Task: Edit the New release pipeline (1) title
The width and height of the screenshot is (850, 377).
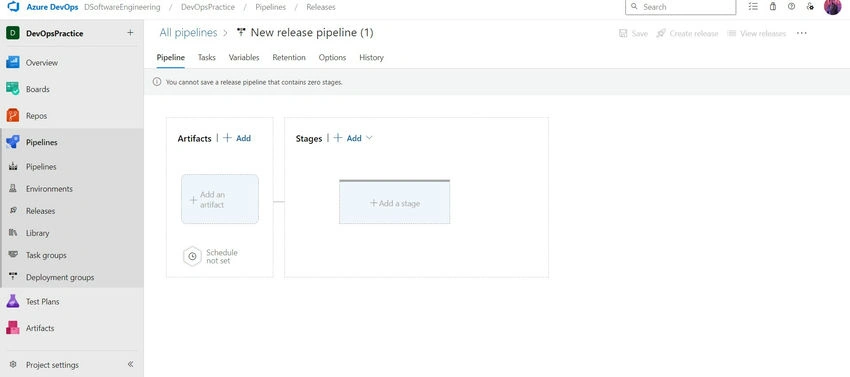Action: pyautogui.click(x=312, y=33)
